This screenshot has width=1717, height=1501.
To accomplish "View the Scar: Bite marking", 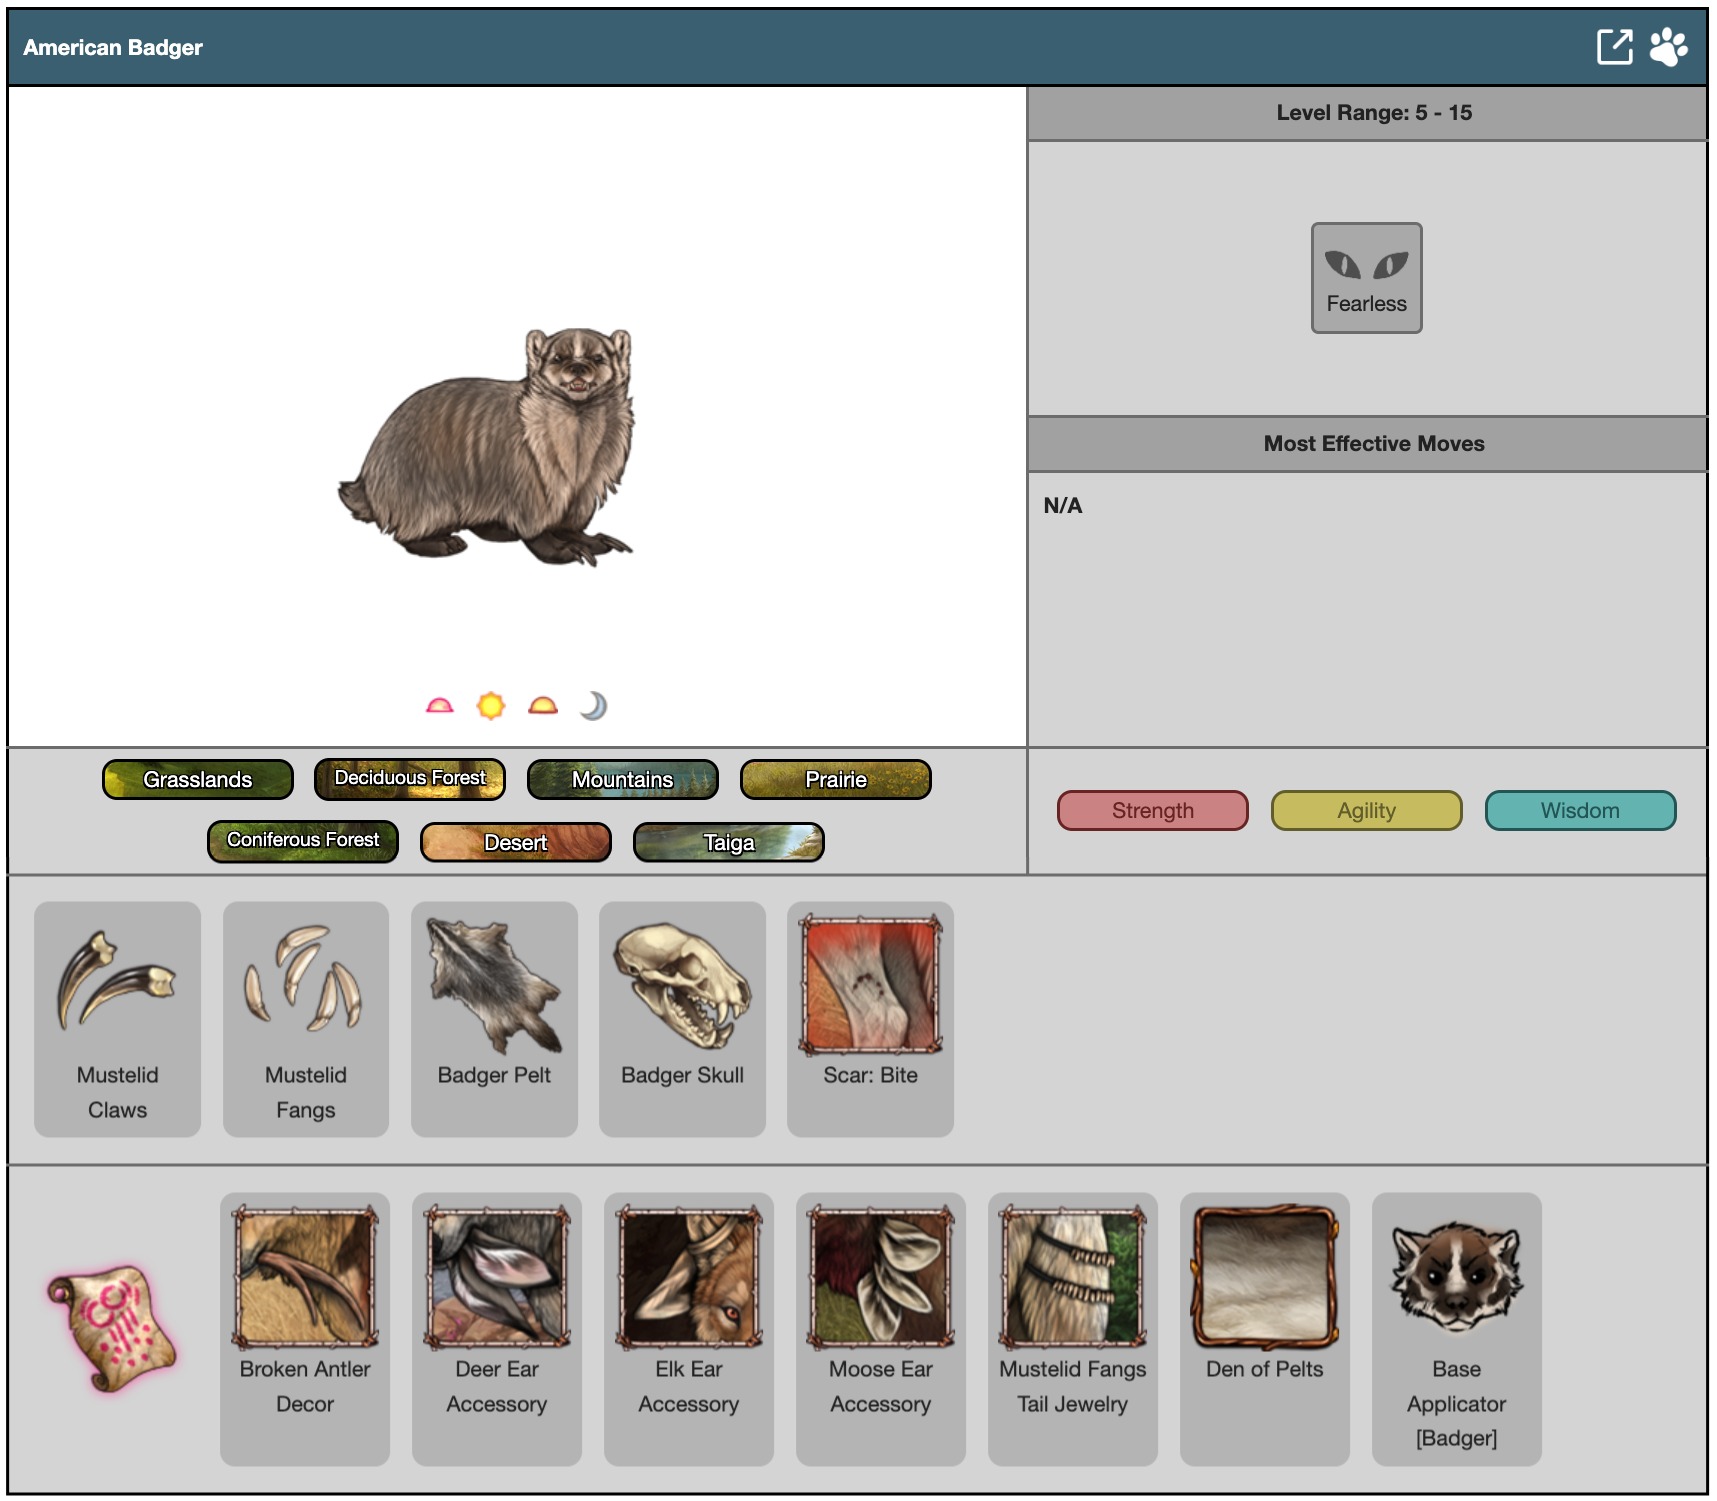I will (x=870, y=1018).
